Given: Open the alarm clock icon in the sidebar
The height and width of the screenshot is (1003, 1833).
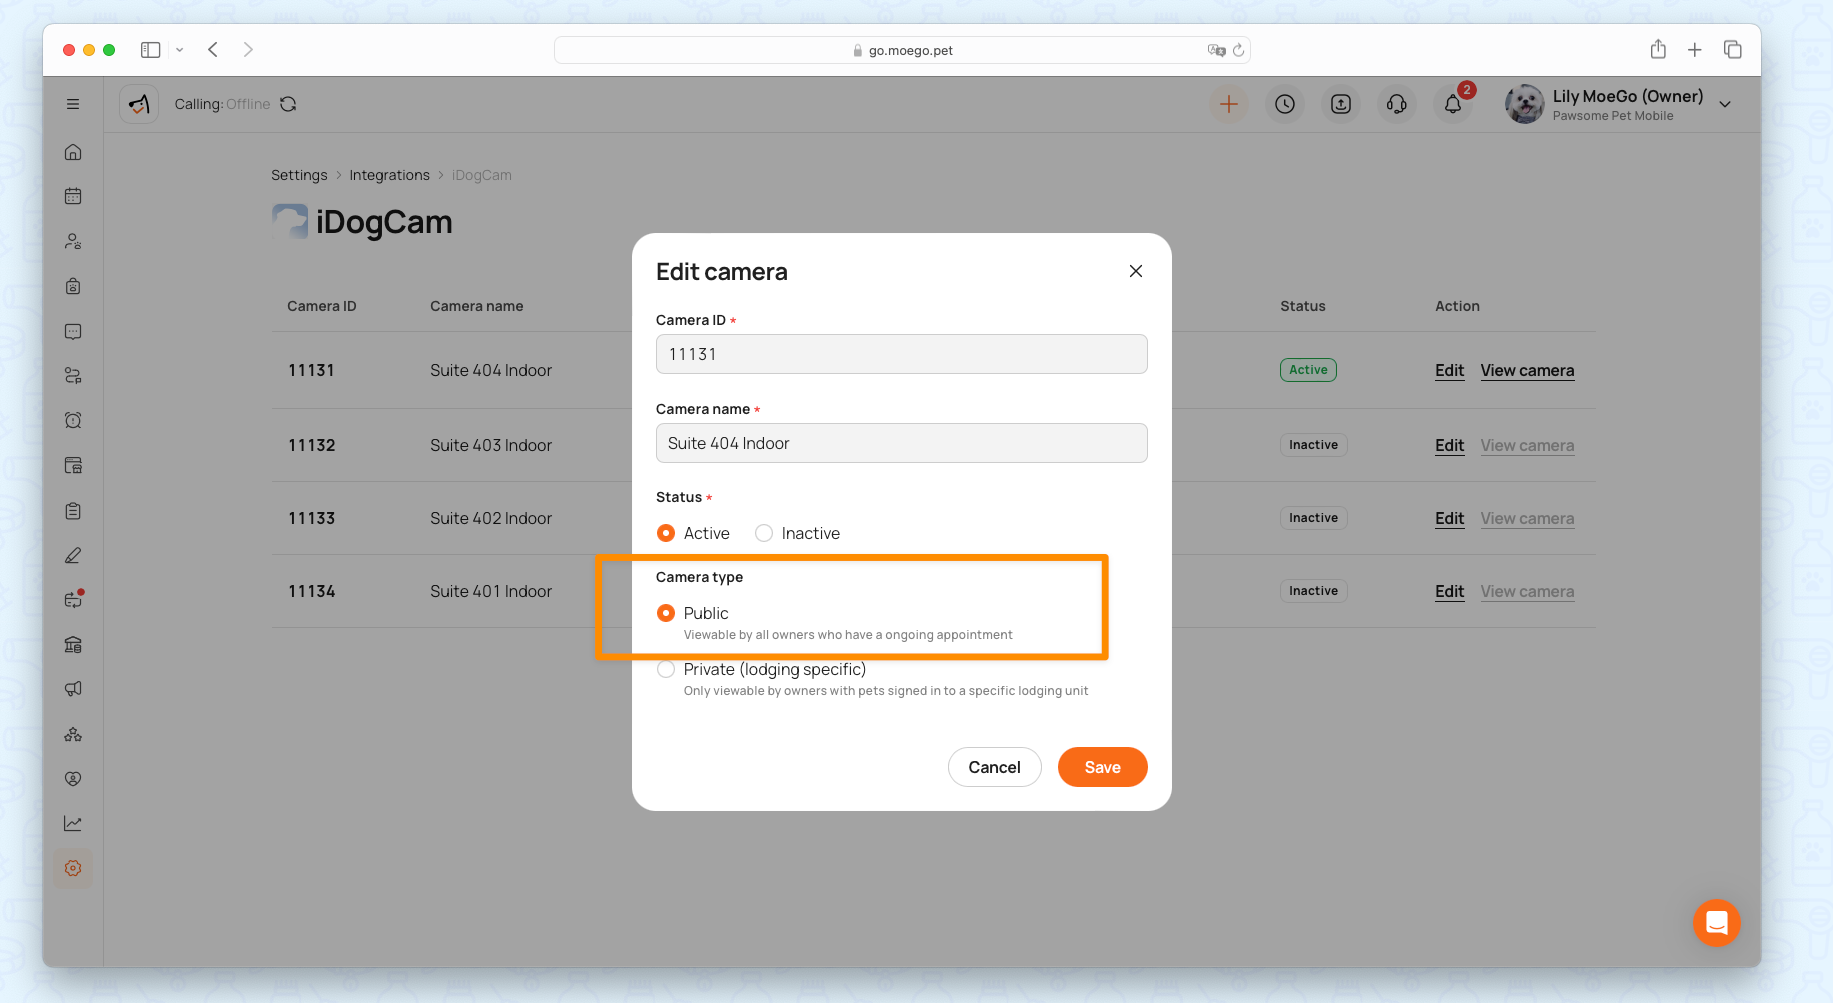Looking at the screenshot, I should [x=73, y=420].
